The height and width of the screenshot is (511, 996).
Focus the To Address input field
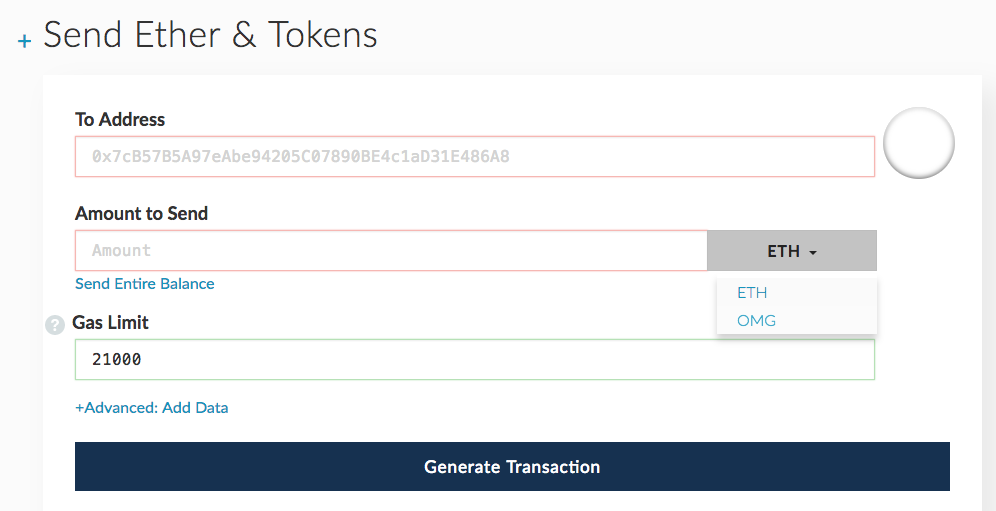(x=474, y=157)
